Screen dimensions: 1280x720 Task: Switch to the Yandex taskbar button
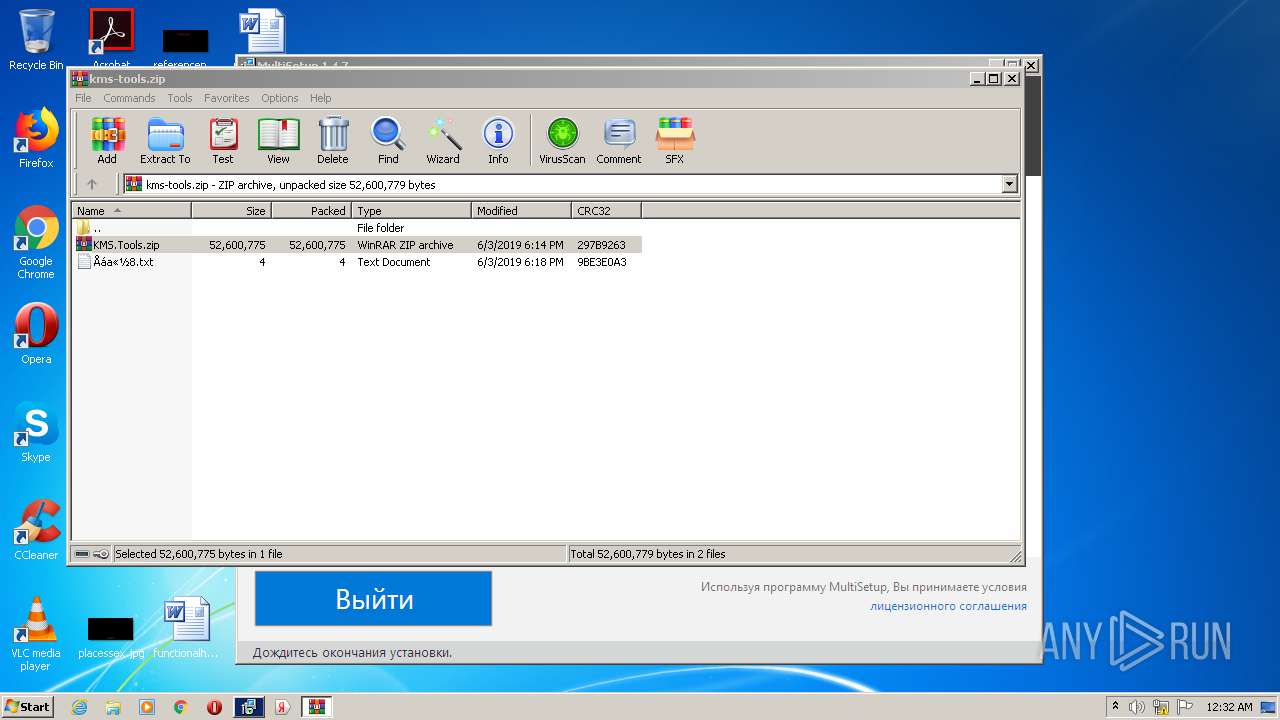[x=283, y=707]
